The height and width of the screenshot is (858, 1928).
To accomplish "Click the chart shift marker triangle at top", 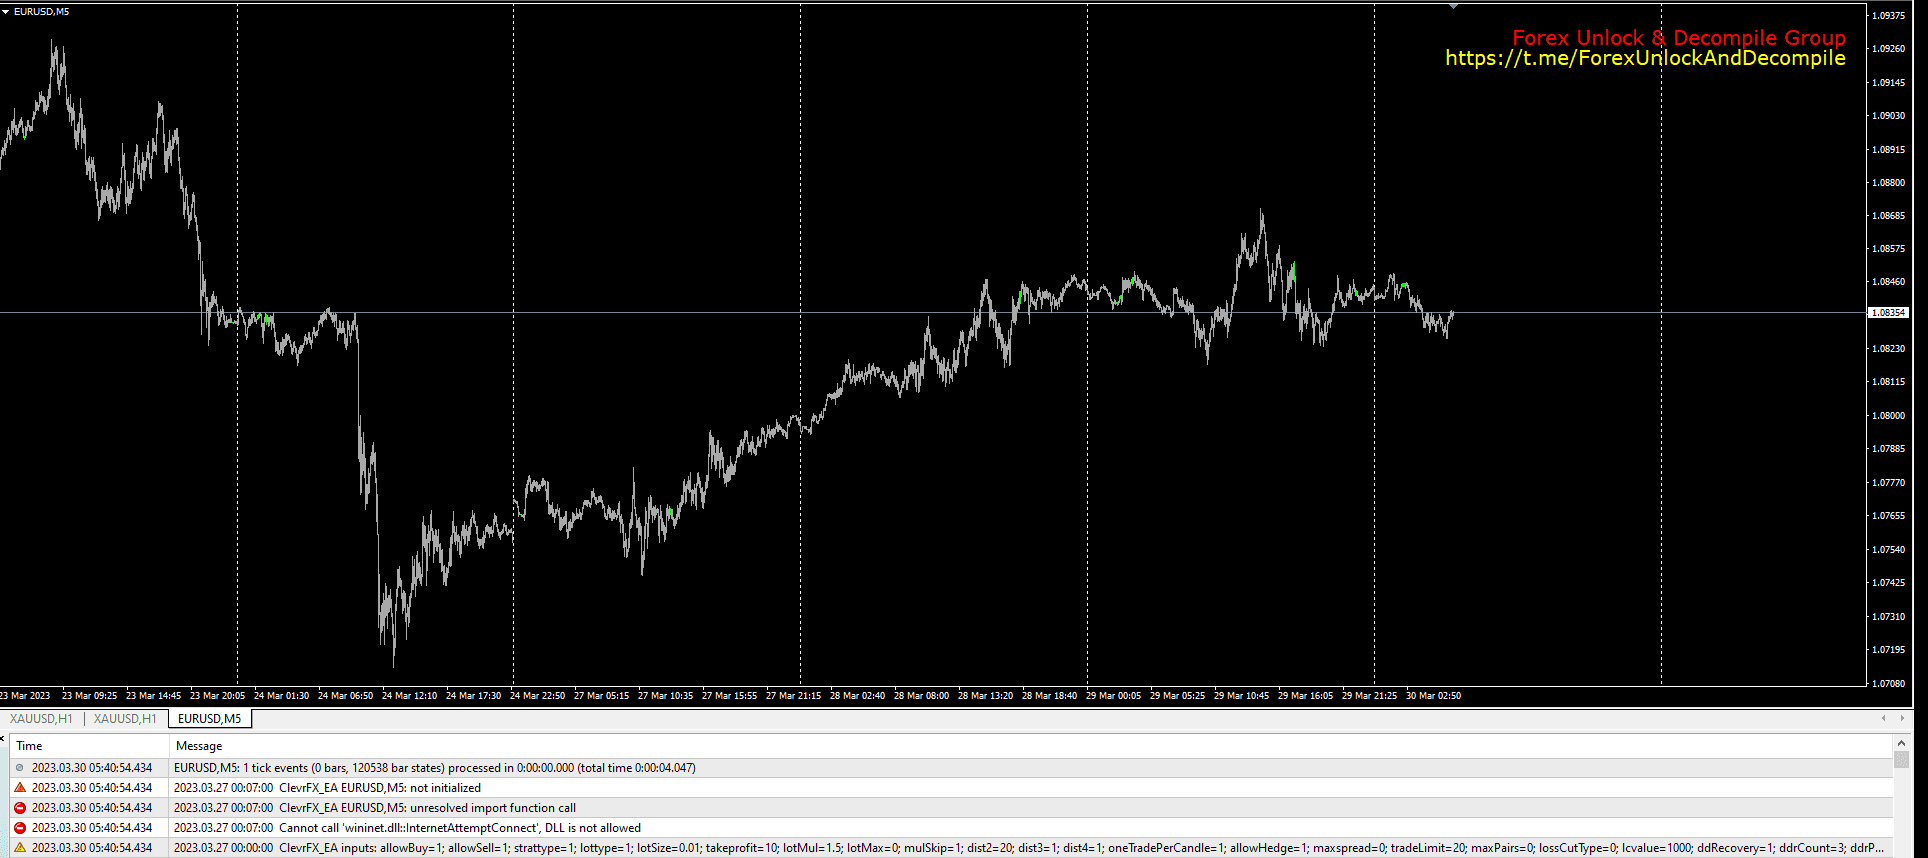I will coord(1453,7).
